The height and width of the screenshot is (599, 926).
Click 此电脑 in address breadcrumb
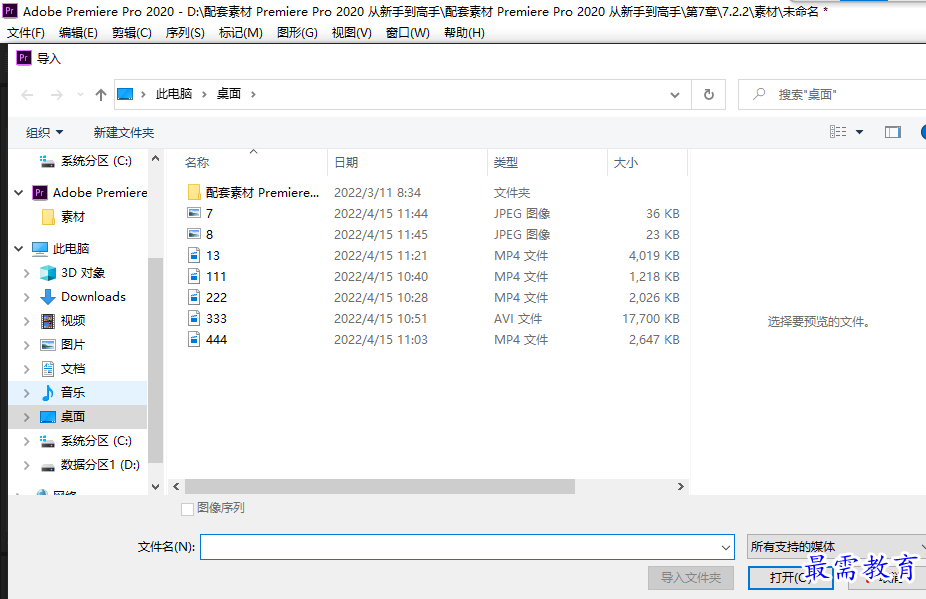tap(174, 94)
